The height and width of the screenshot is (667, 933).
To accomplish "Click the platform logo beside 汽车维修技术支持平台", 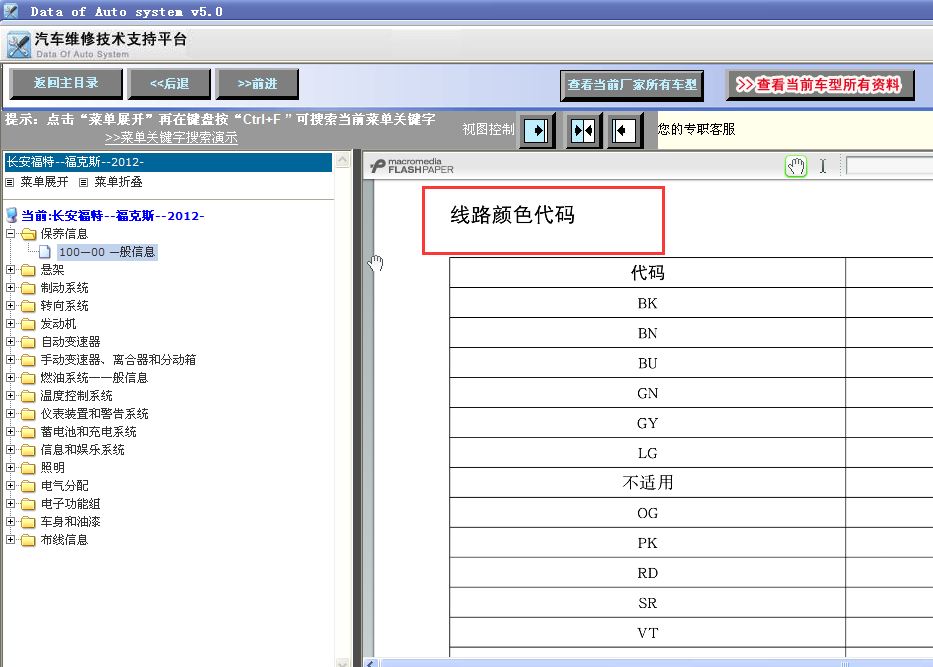I will pyautogui.click(x=18, y=45).
